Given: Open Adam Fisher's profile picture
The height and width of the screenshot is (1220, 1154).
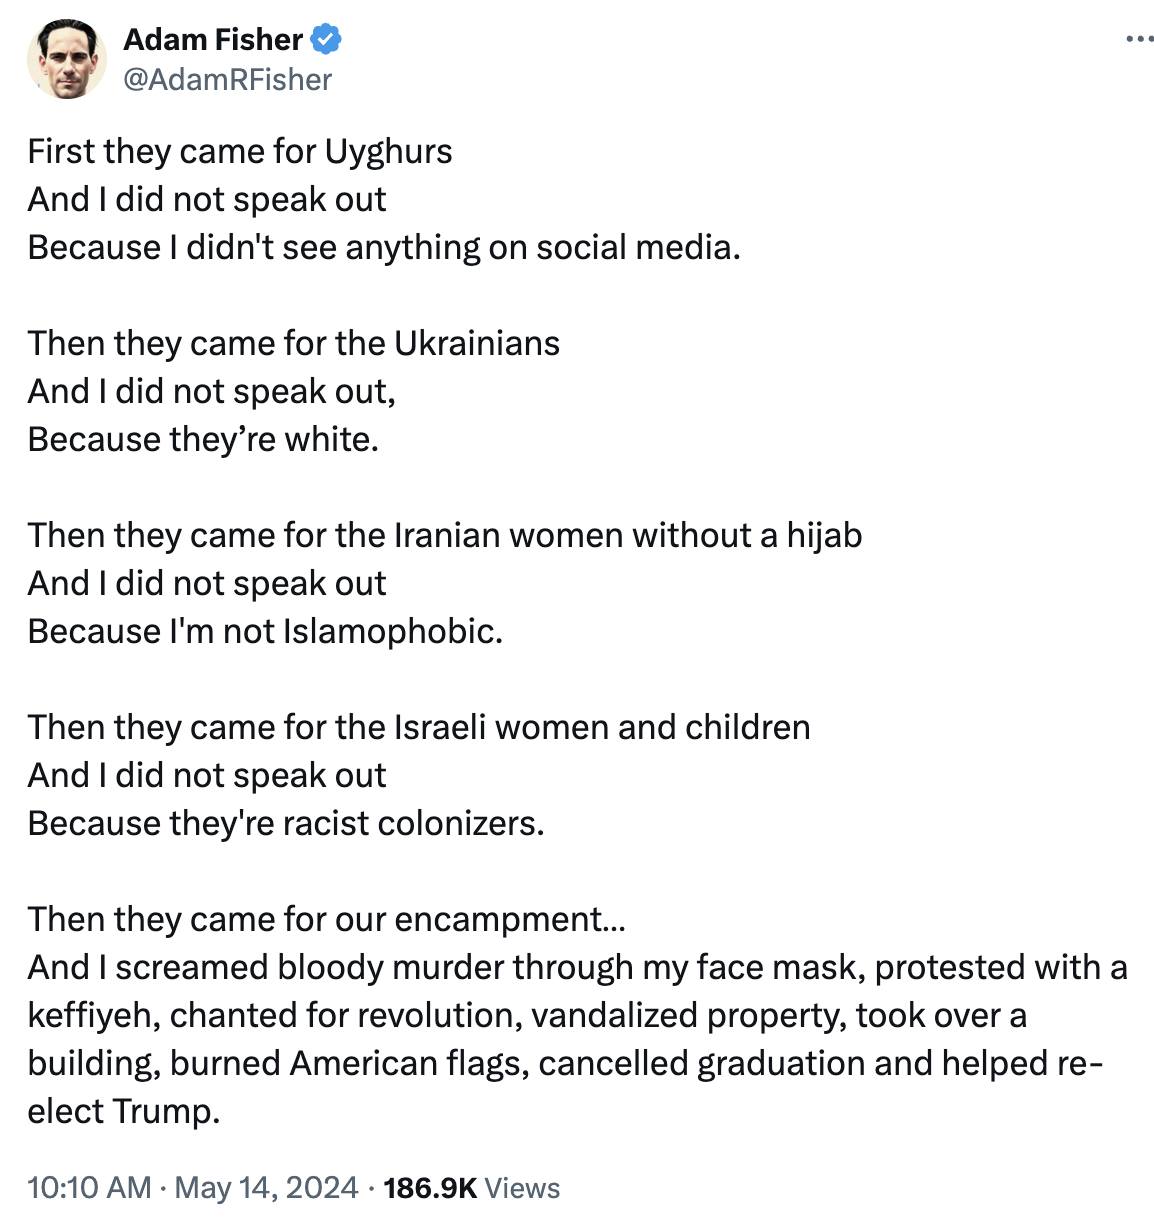Looking at the screenshot, I should 66,58.
